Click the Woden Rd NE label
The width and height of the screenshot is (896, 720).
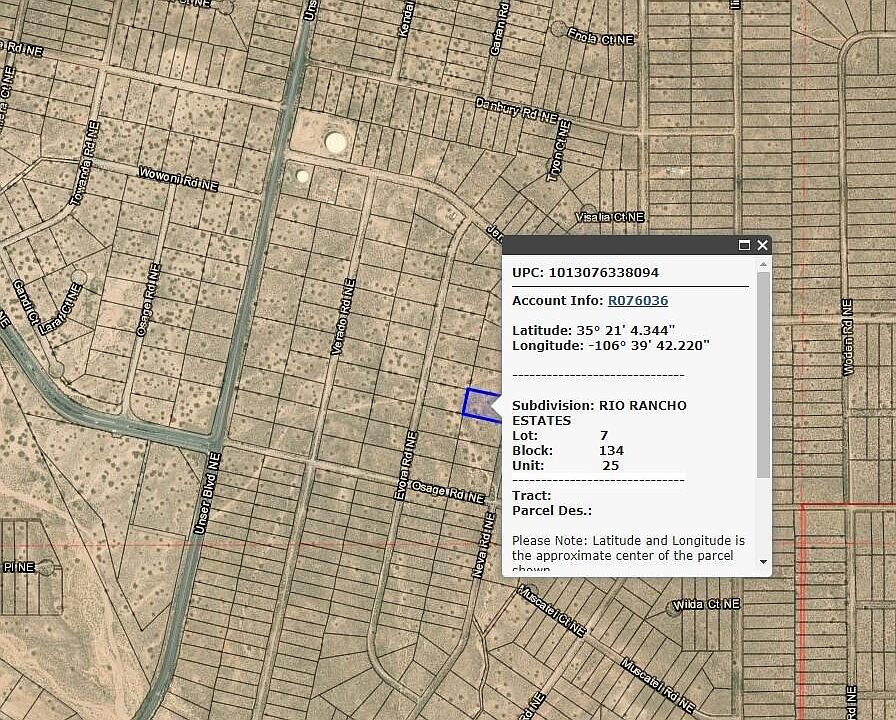(x=848, y=338)
